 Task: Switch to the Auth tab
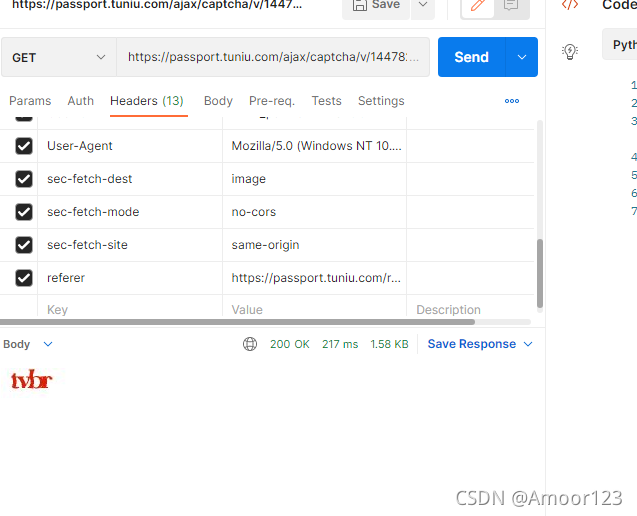[x=80, y=101]
